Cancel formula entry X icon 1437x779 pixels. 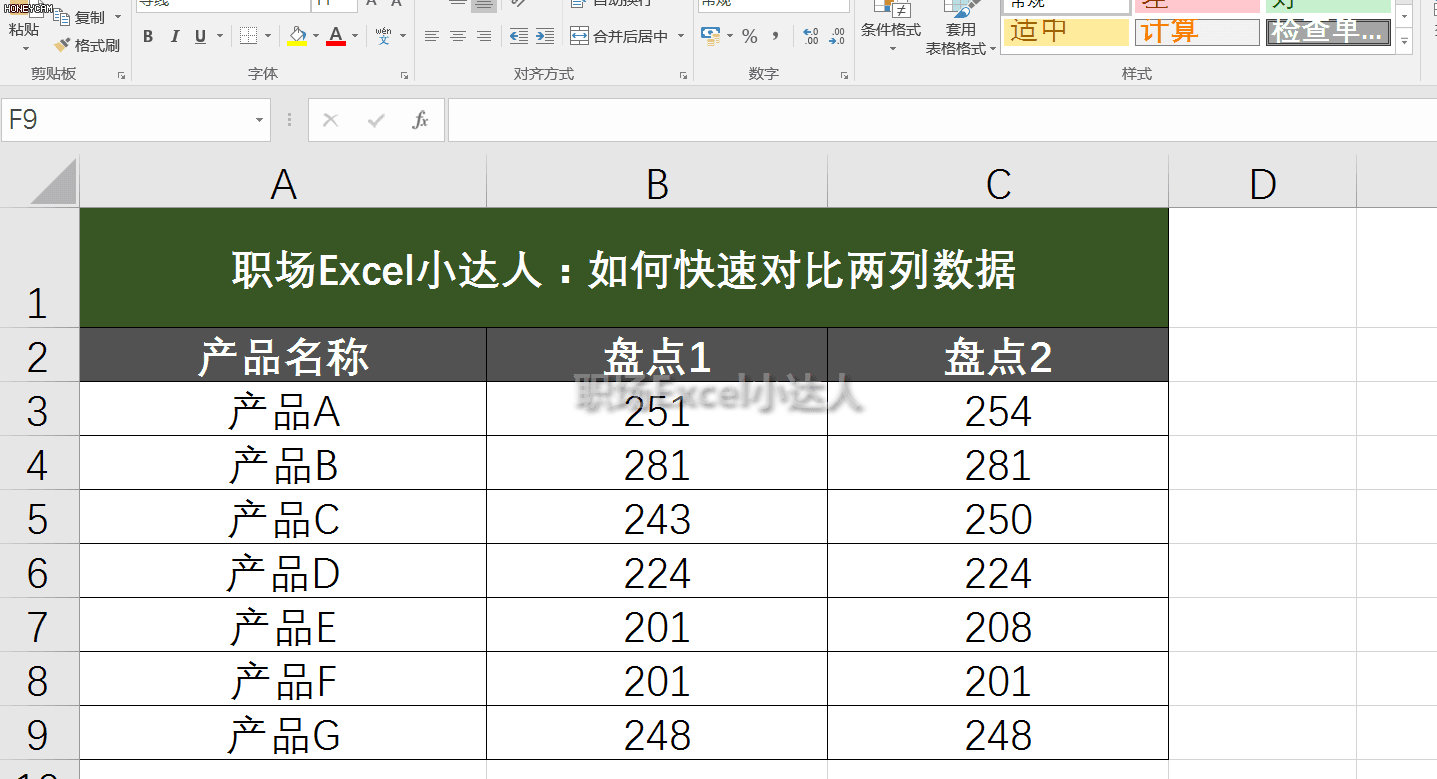[x=331, y=120]
